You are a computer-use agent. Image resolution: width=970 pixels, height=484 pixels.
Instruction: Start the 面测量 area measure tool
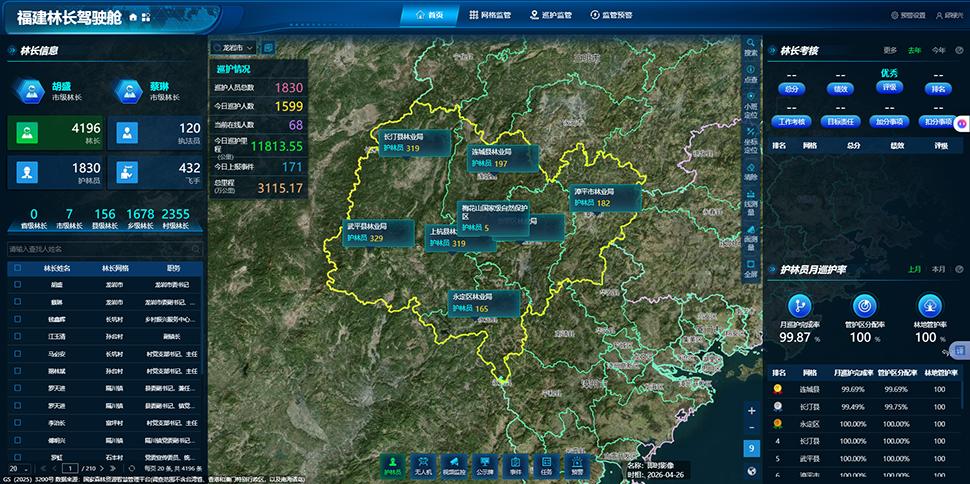click(751, 238)
